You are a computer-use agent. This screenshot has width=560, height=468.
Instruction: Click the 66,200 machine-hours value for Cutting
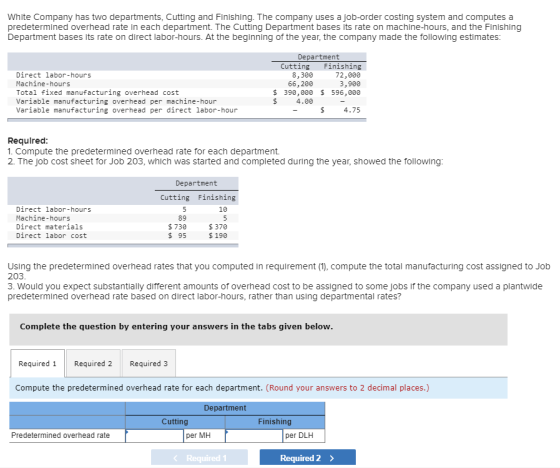[x=300, y=84]
